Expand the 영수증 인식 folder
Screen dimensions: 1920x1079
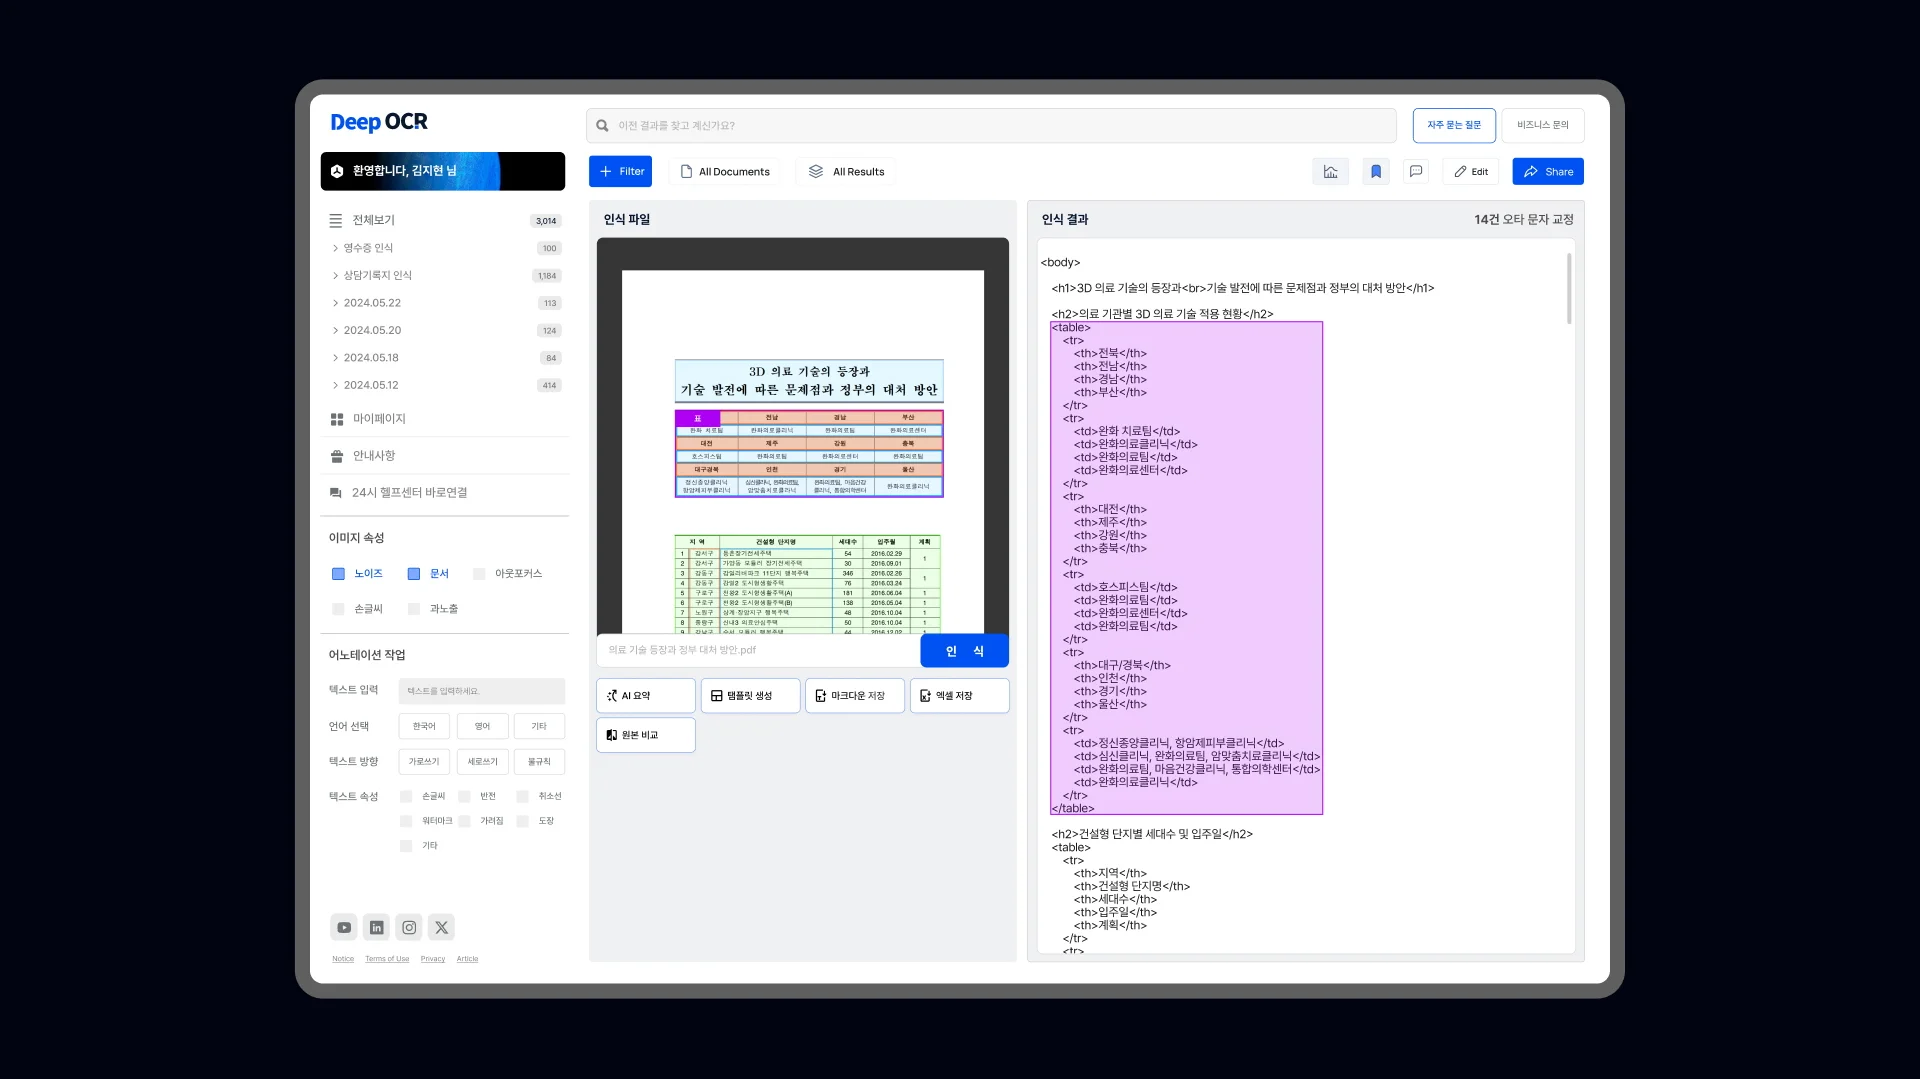coord(368,248)
